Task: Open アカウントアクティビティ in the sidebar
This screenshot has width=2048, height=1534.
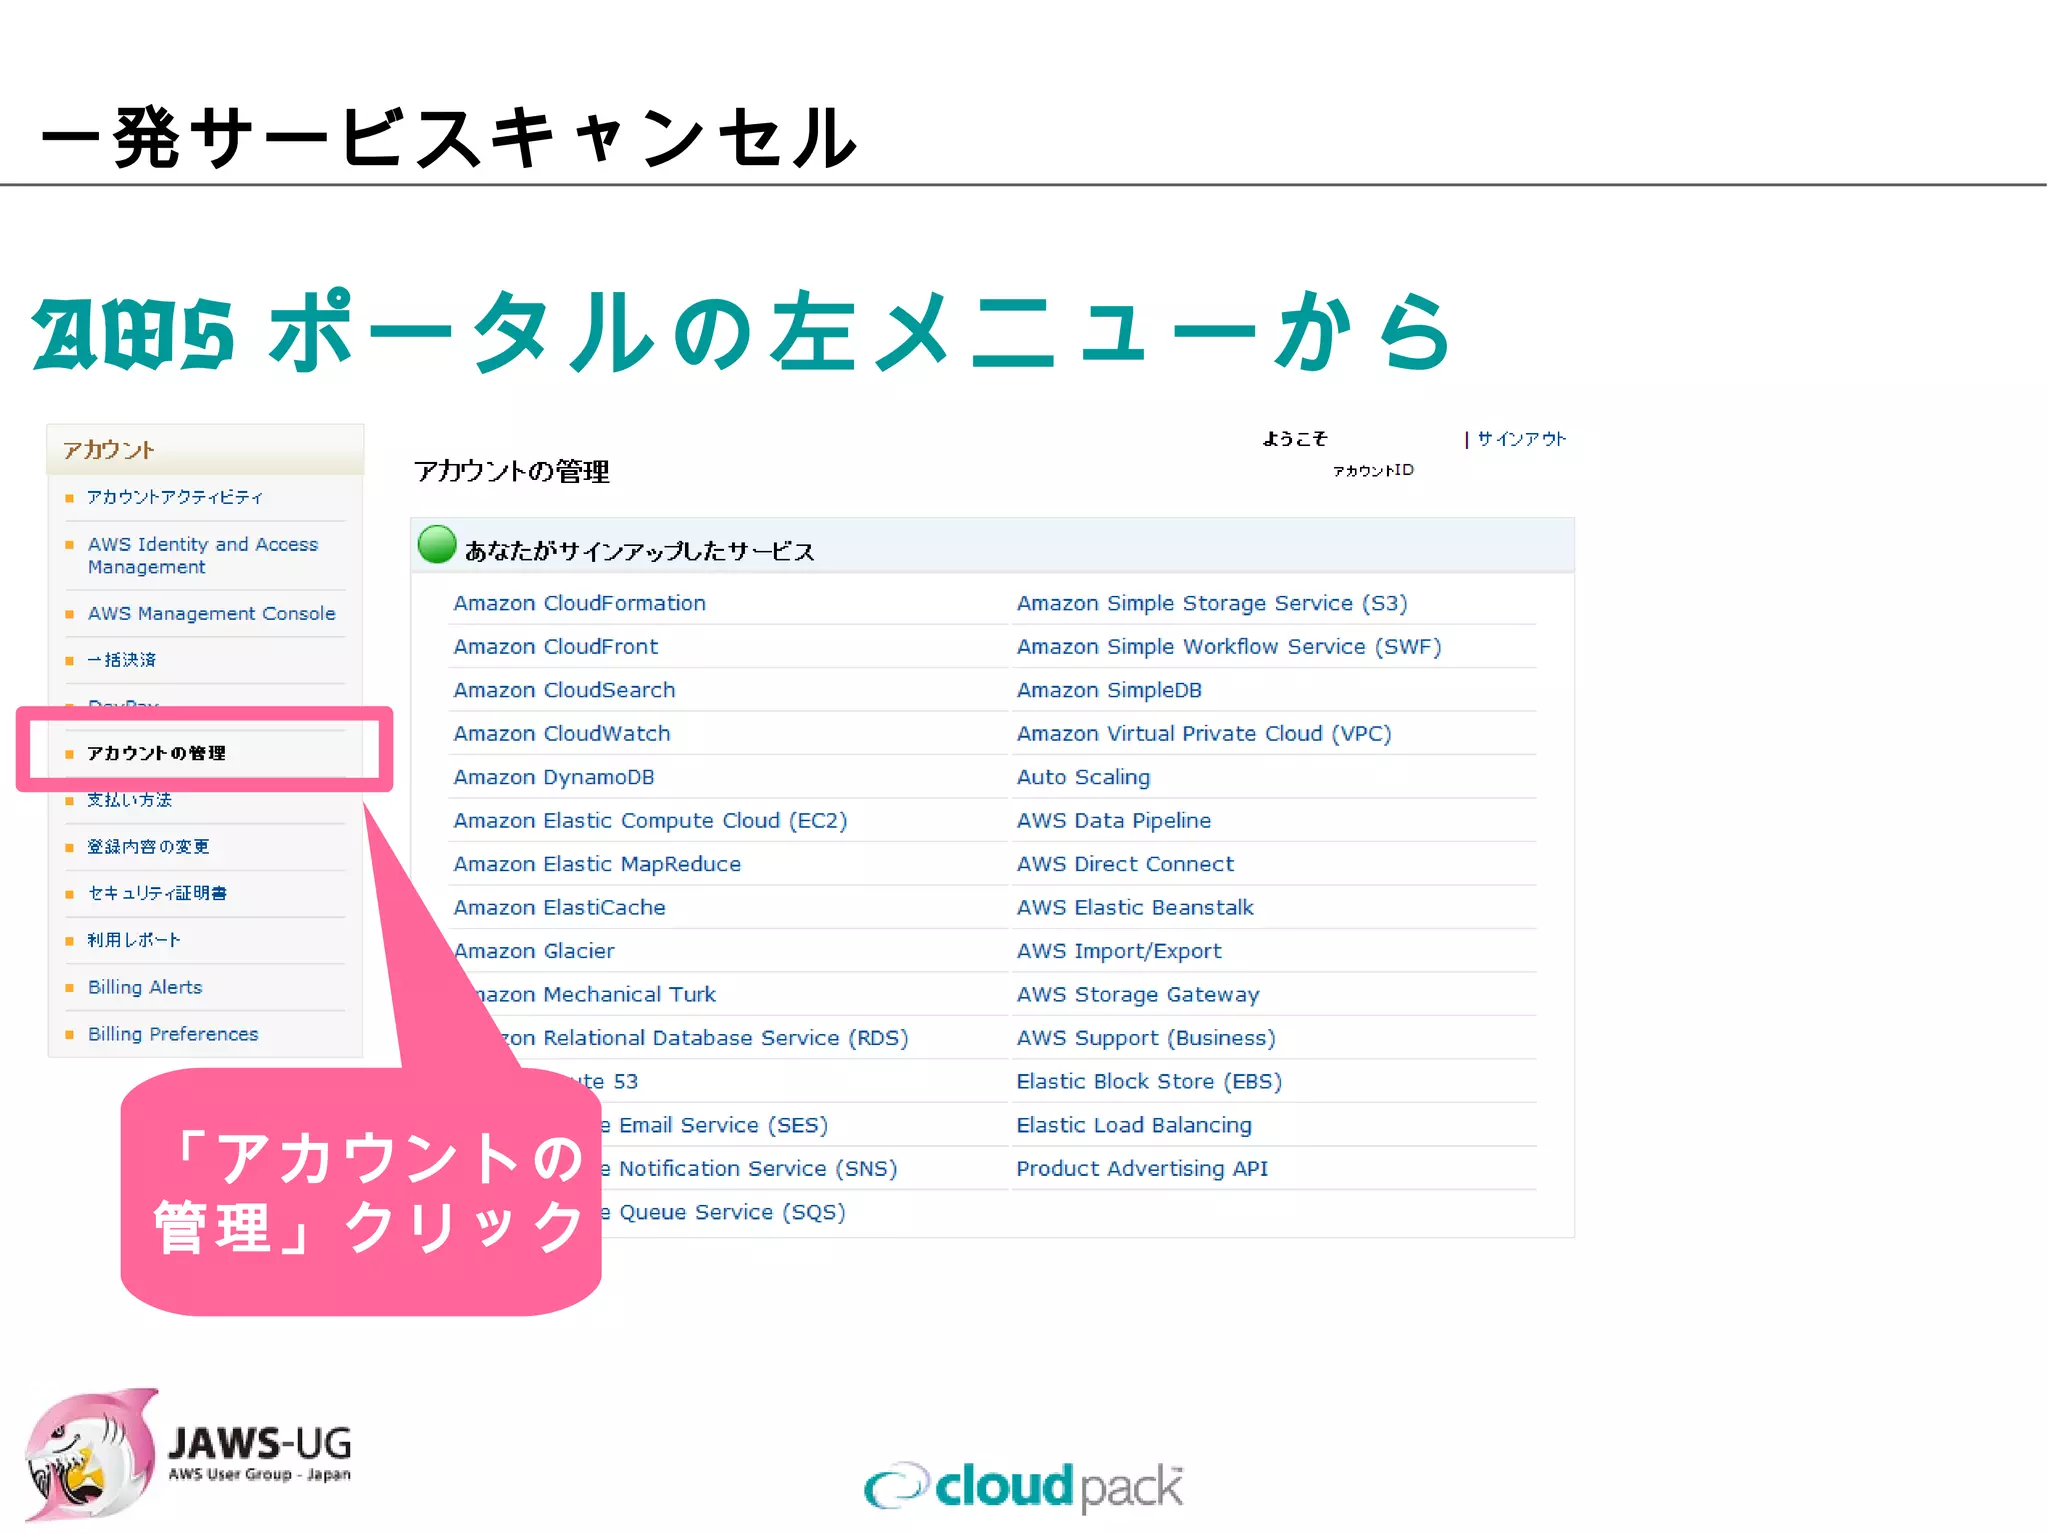Action: pyautogui.click(x=175, y=497)
